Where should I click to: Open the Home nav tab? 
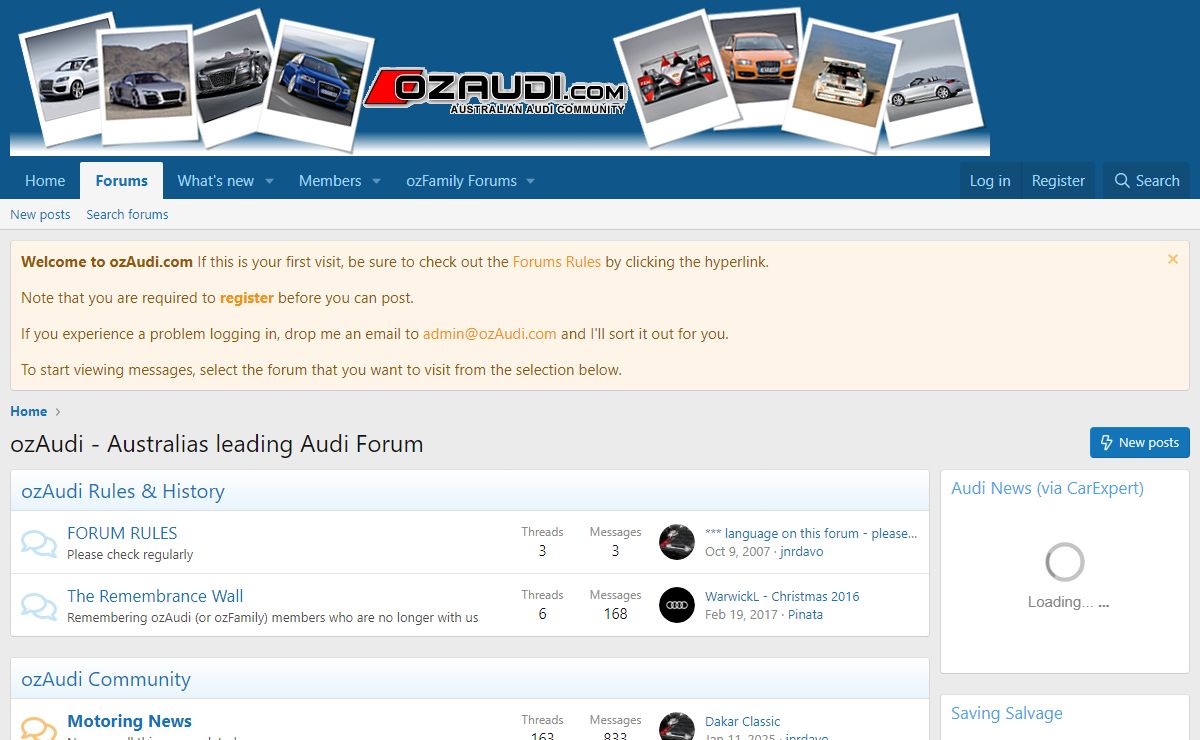click(45, 181)
